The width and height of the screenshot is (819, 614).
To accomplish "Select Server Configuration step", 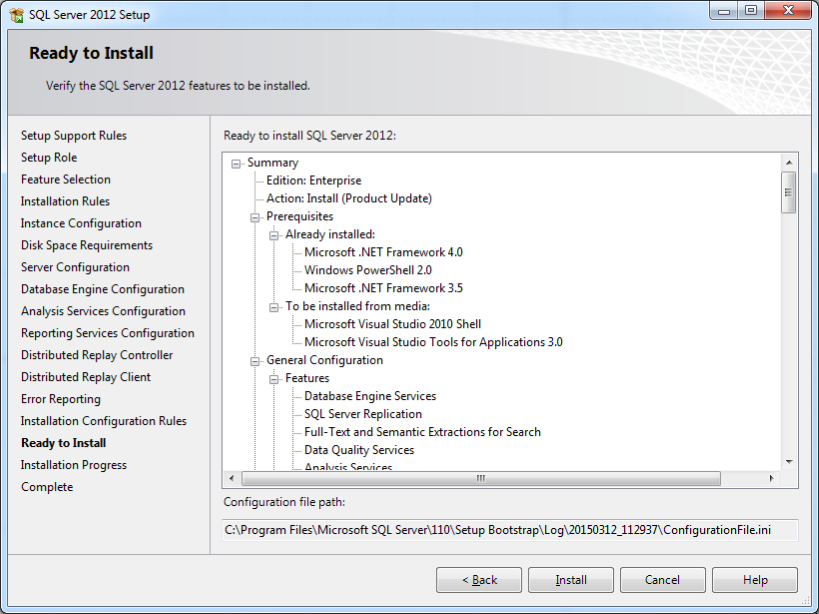I will (x=75, y=267).
